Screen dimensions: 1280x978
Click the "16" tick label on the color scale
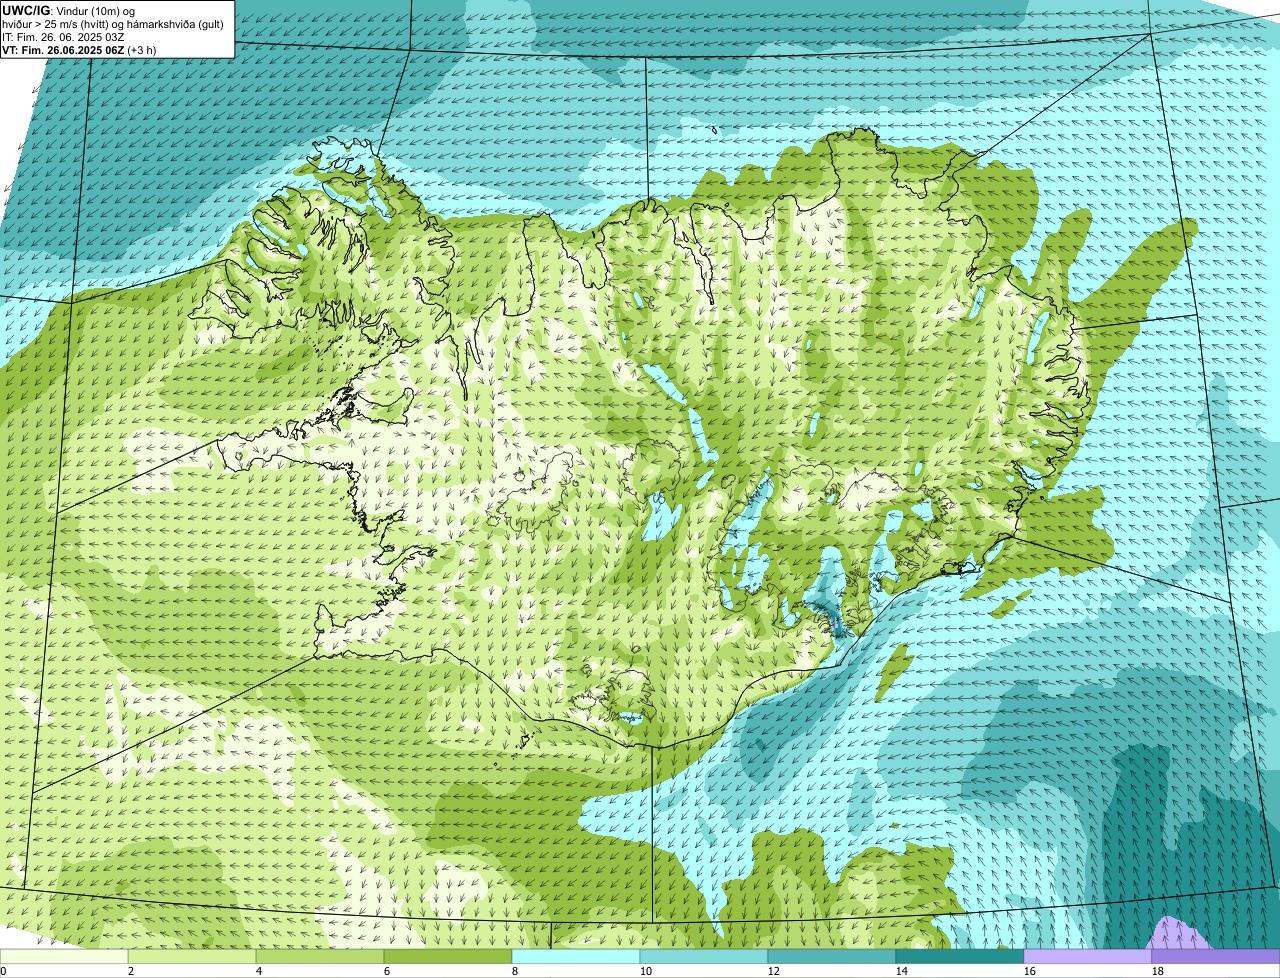pyautogui.click(x=1030, y=971)
